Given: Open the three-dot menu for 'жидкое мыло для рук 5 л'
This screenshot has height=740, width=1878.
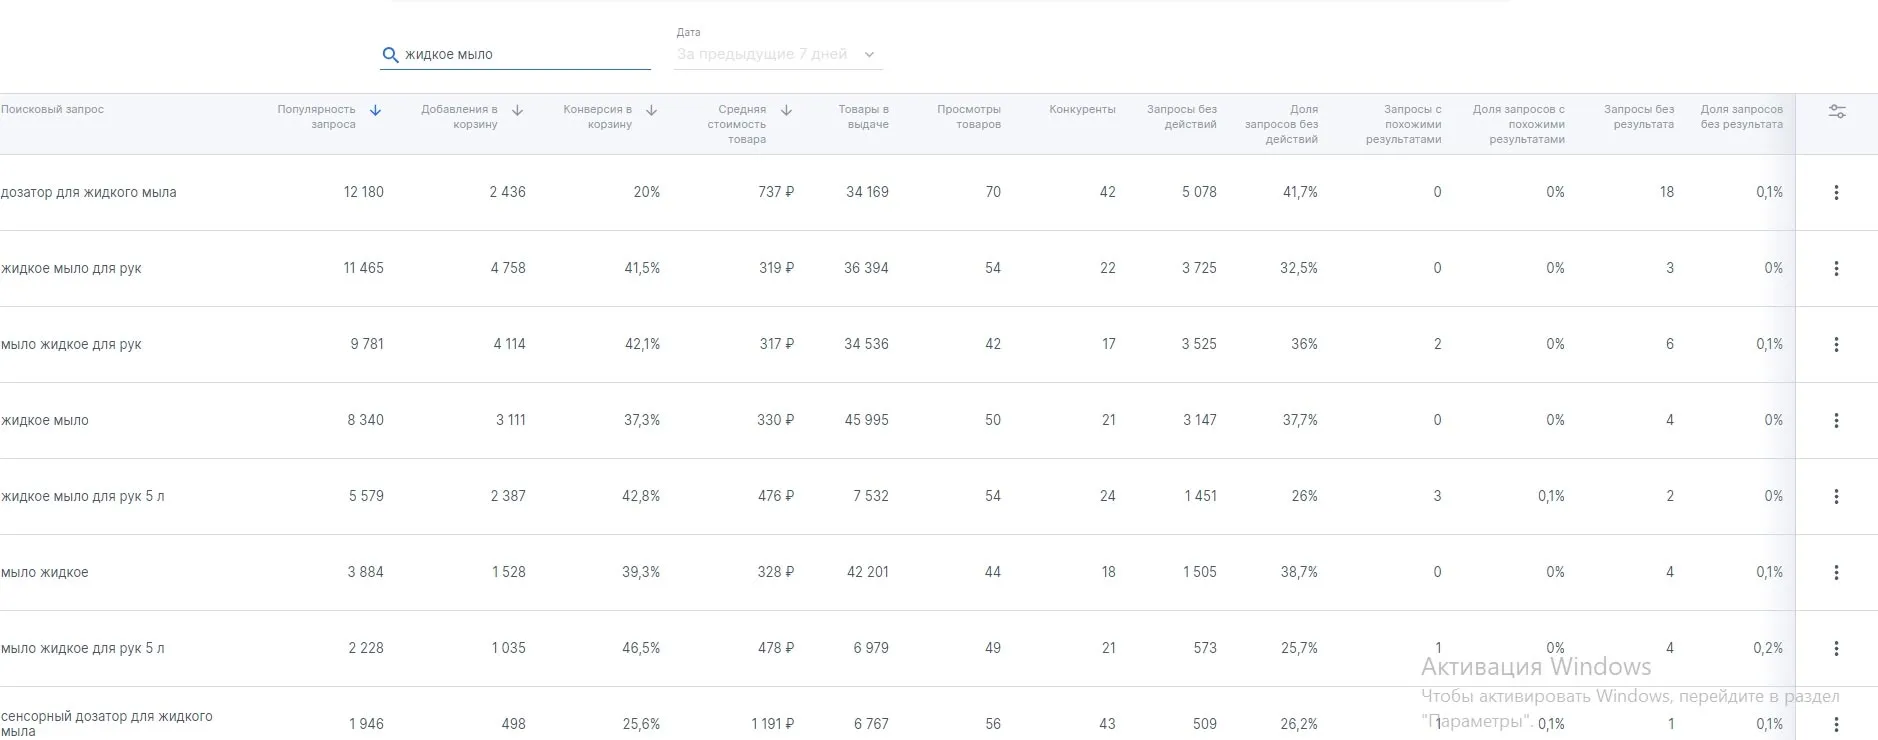Looking at the screenshot, I should (x=1836, y=496).
